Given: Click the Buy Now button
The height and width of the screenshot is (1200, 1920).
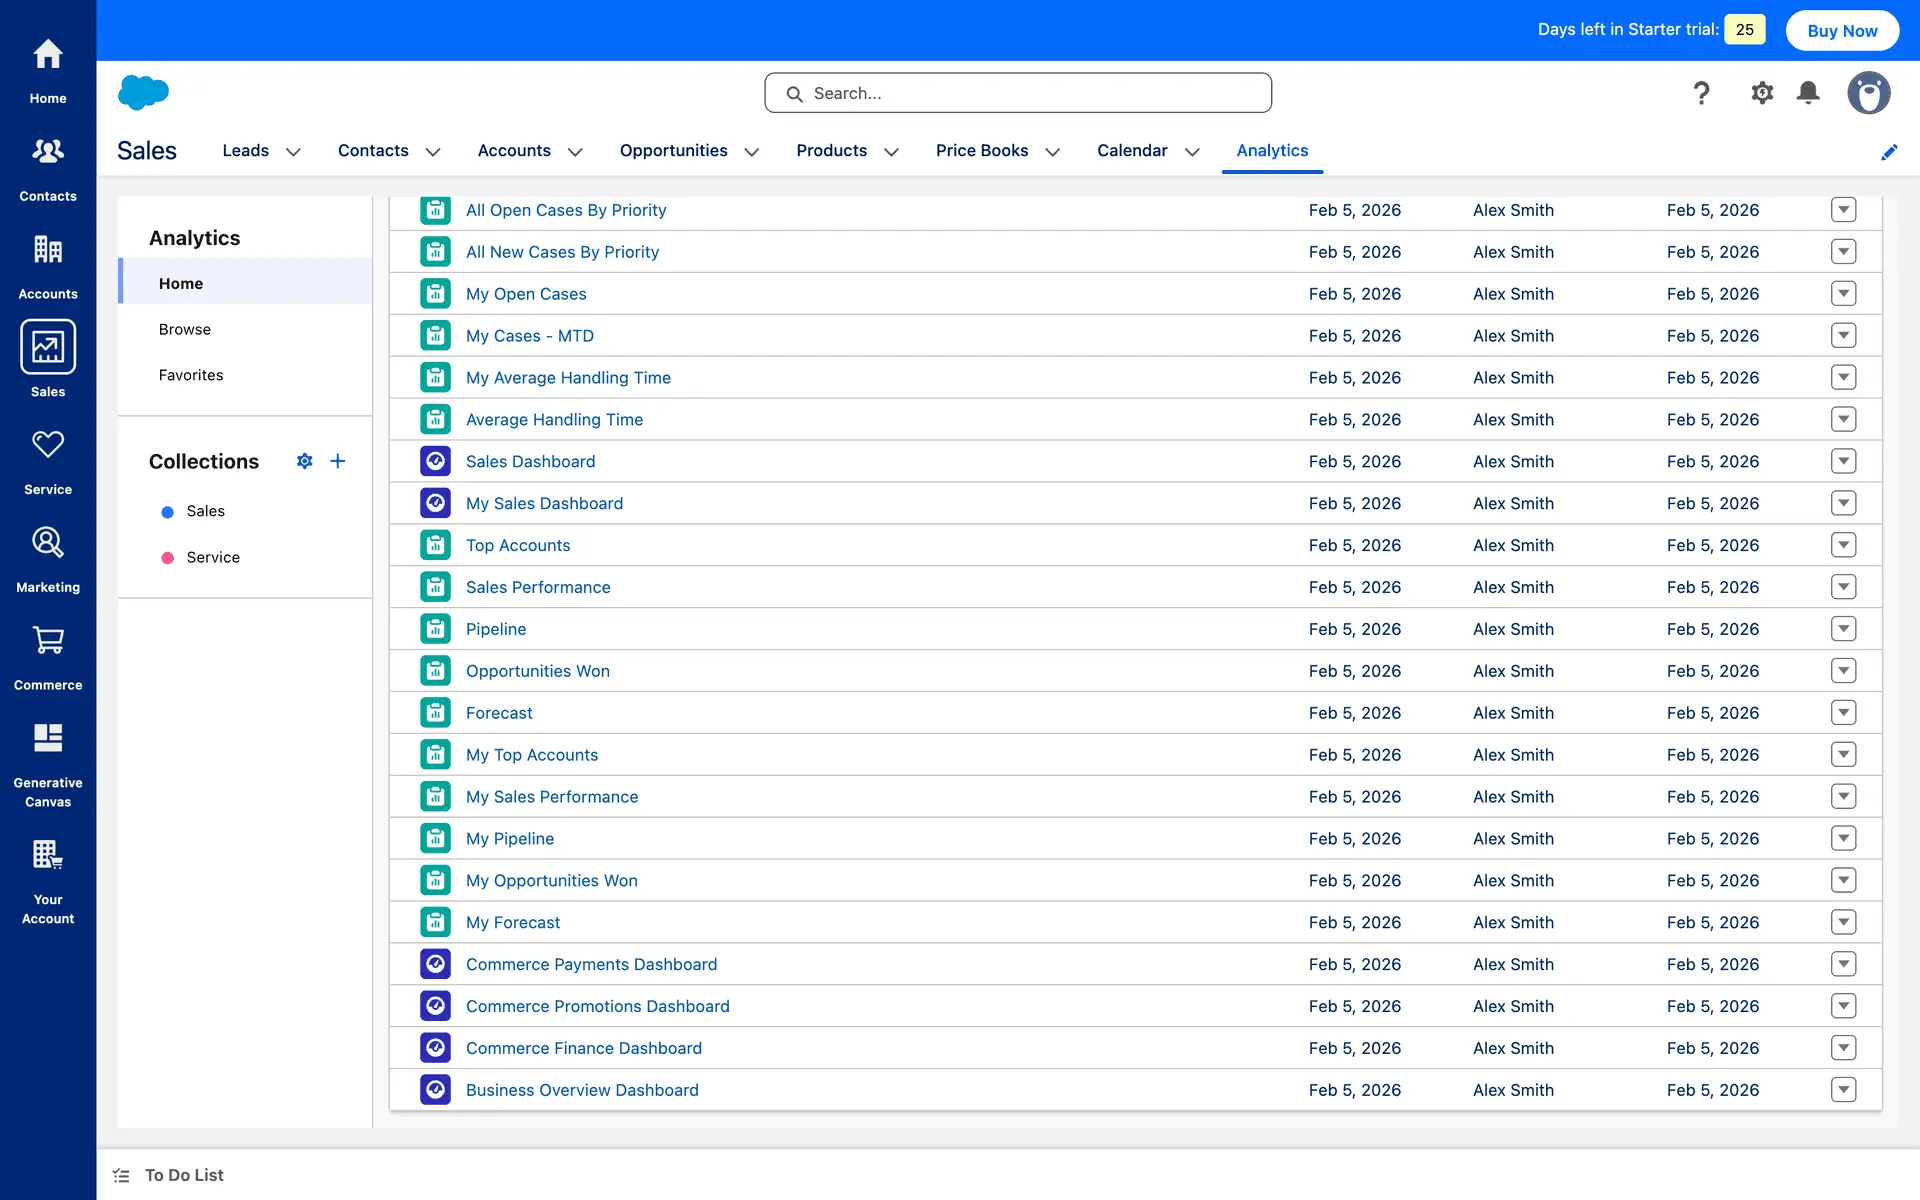Looking at the screenshot, I should pos(1842,30).
